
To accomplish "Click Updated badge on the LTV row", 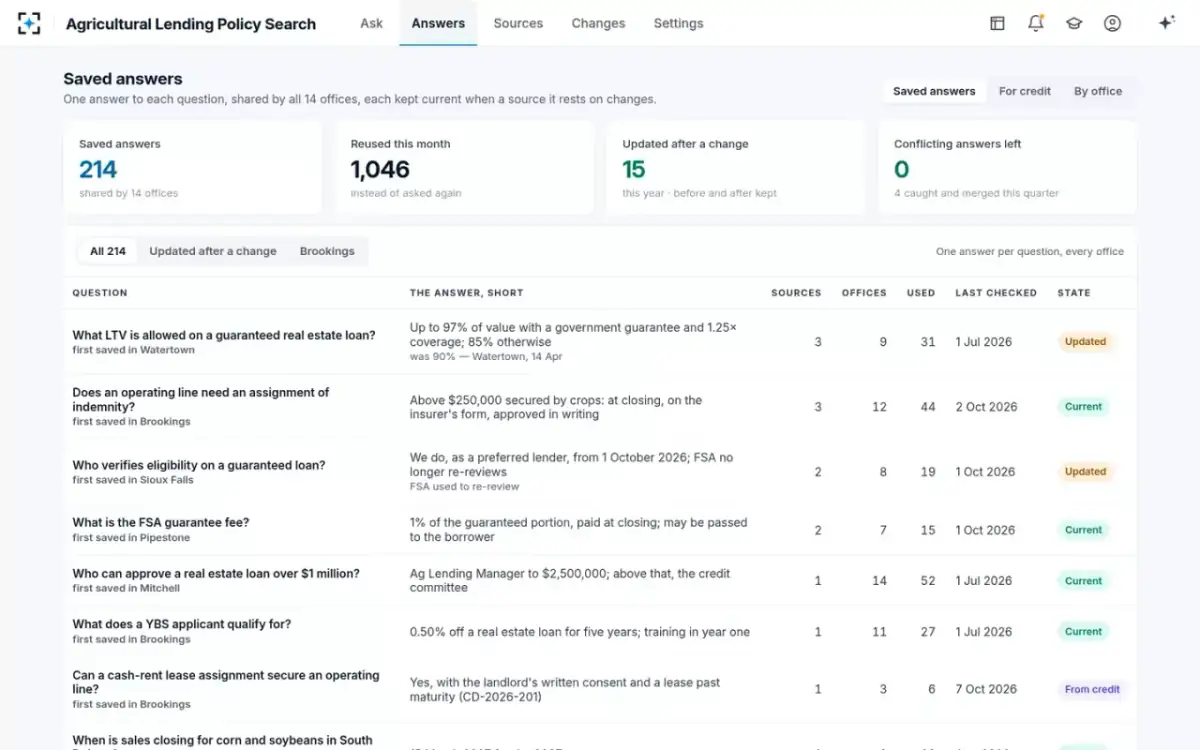I will [1085, 342].
